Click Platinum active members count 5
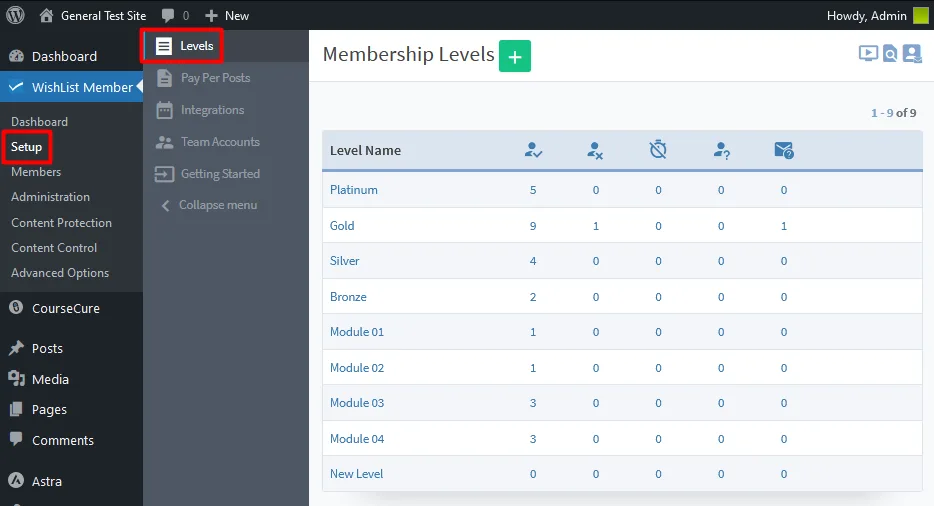The width and height of the screenshot is (934, 506). (x=533, y=190)
